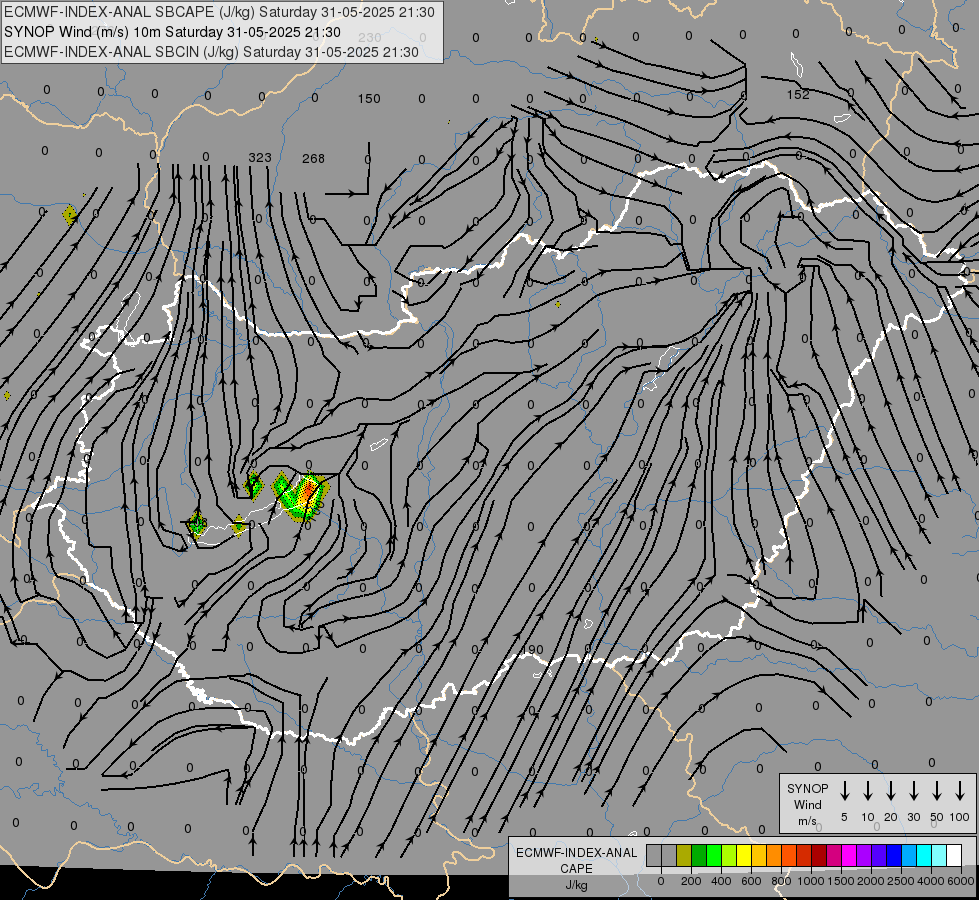Click the faded value 230 in the header
Screen dimensions: 979x900
tap(370, 37)
